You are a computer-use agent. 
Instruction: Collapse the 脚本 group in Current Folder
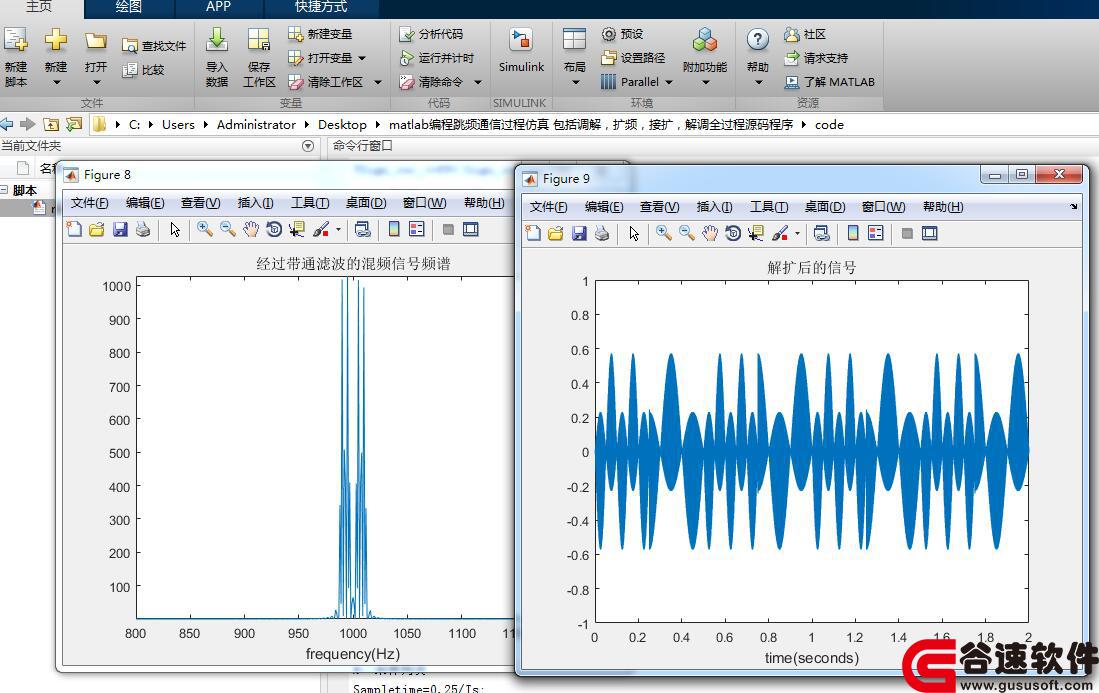(4, 190)
